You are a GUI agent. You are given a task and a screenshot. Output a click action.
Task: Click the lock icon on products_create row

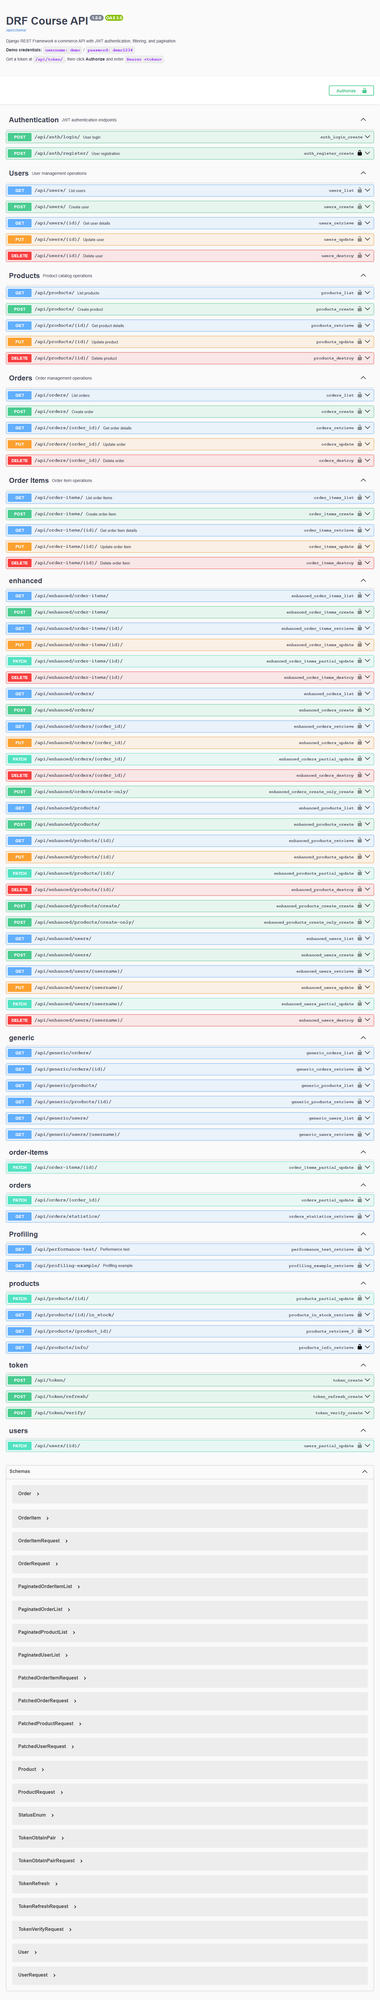pos(360,309)
